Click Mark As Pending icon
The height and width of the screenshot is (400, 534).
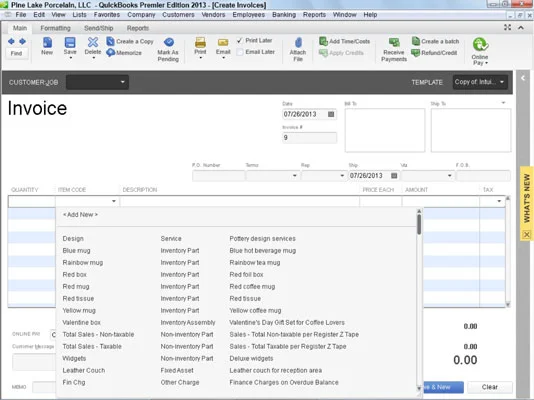click(x=169, y=42)
